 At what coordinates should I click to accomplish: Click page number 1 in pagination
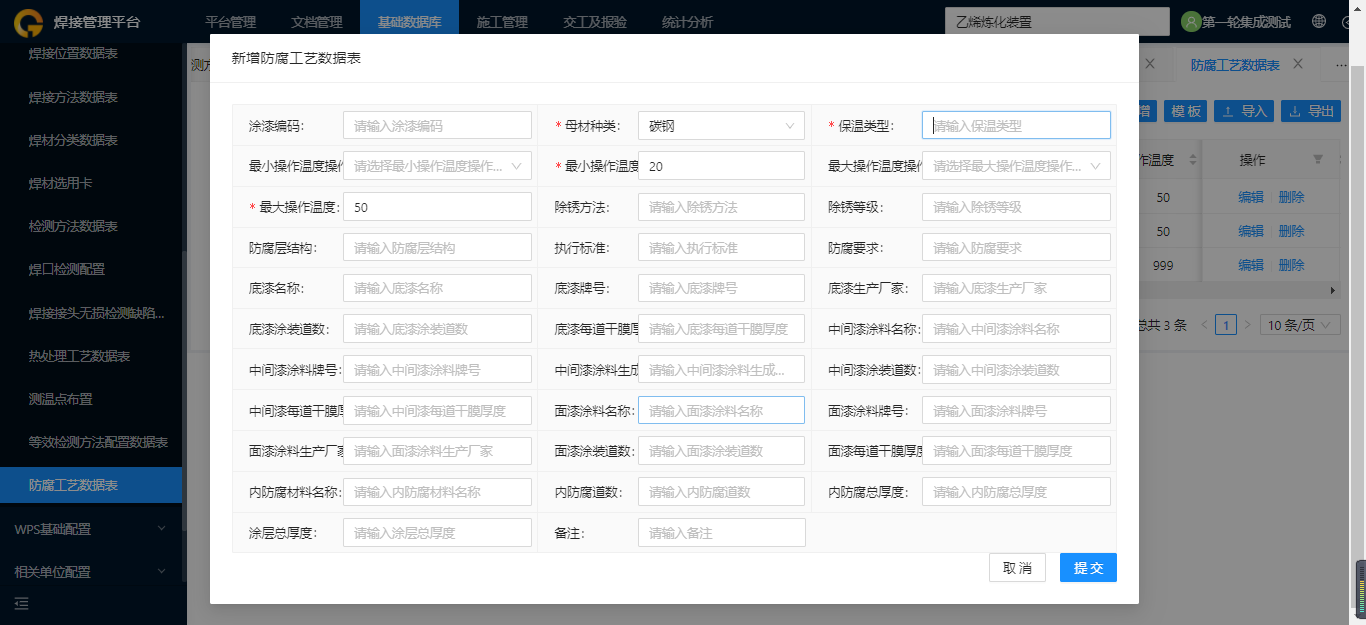(x=1226, y=324)
